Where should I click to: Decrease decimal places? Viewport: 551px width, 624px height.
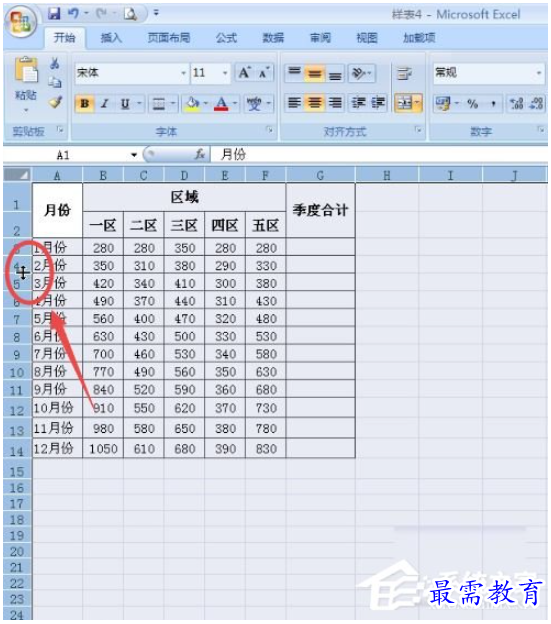536,104
